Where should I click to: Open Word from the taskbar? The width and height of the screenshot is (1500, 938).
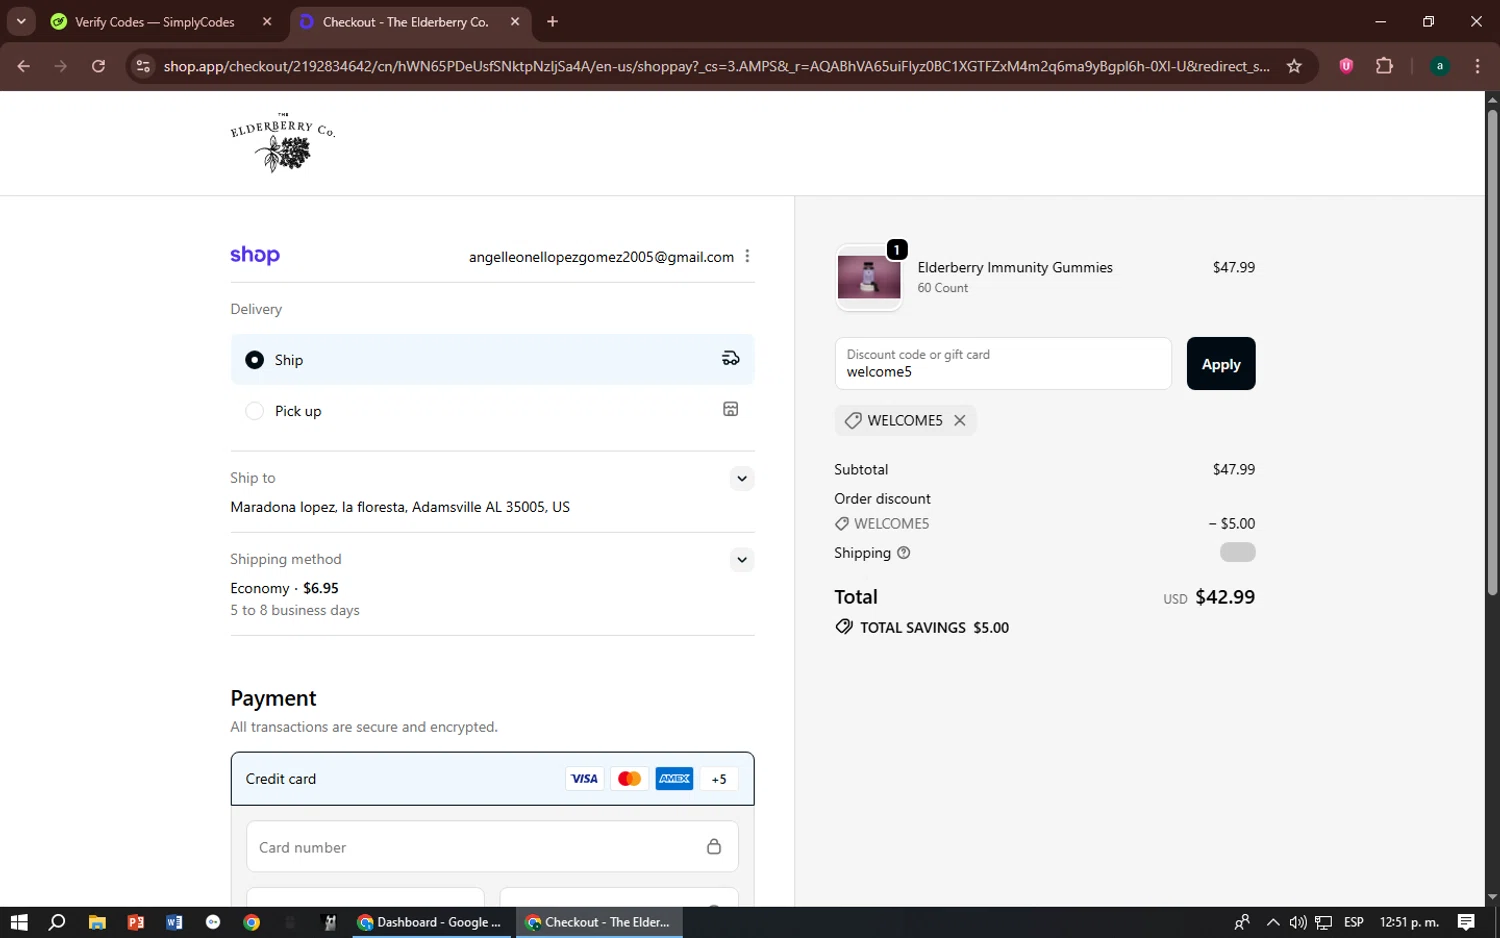point(174,922)
